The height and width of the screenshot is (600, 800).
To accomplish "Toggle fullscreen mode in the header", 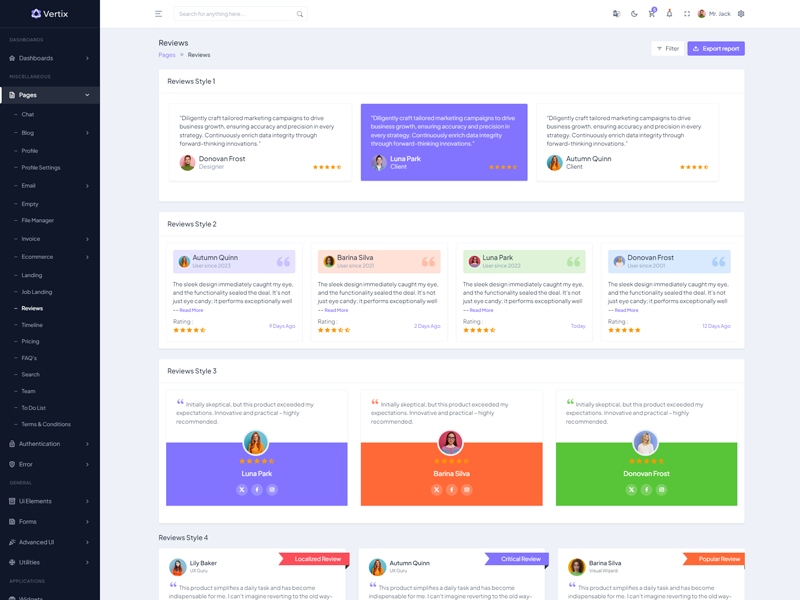I will [x=687, y=14].
